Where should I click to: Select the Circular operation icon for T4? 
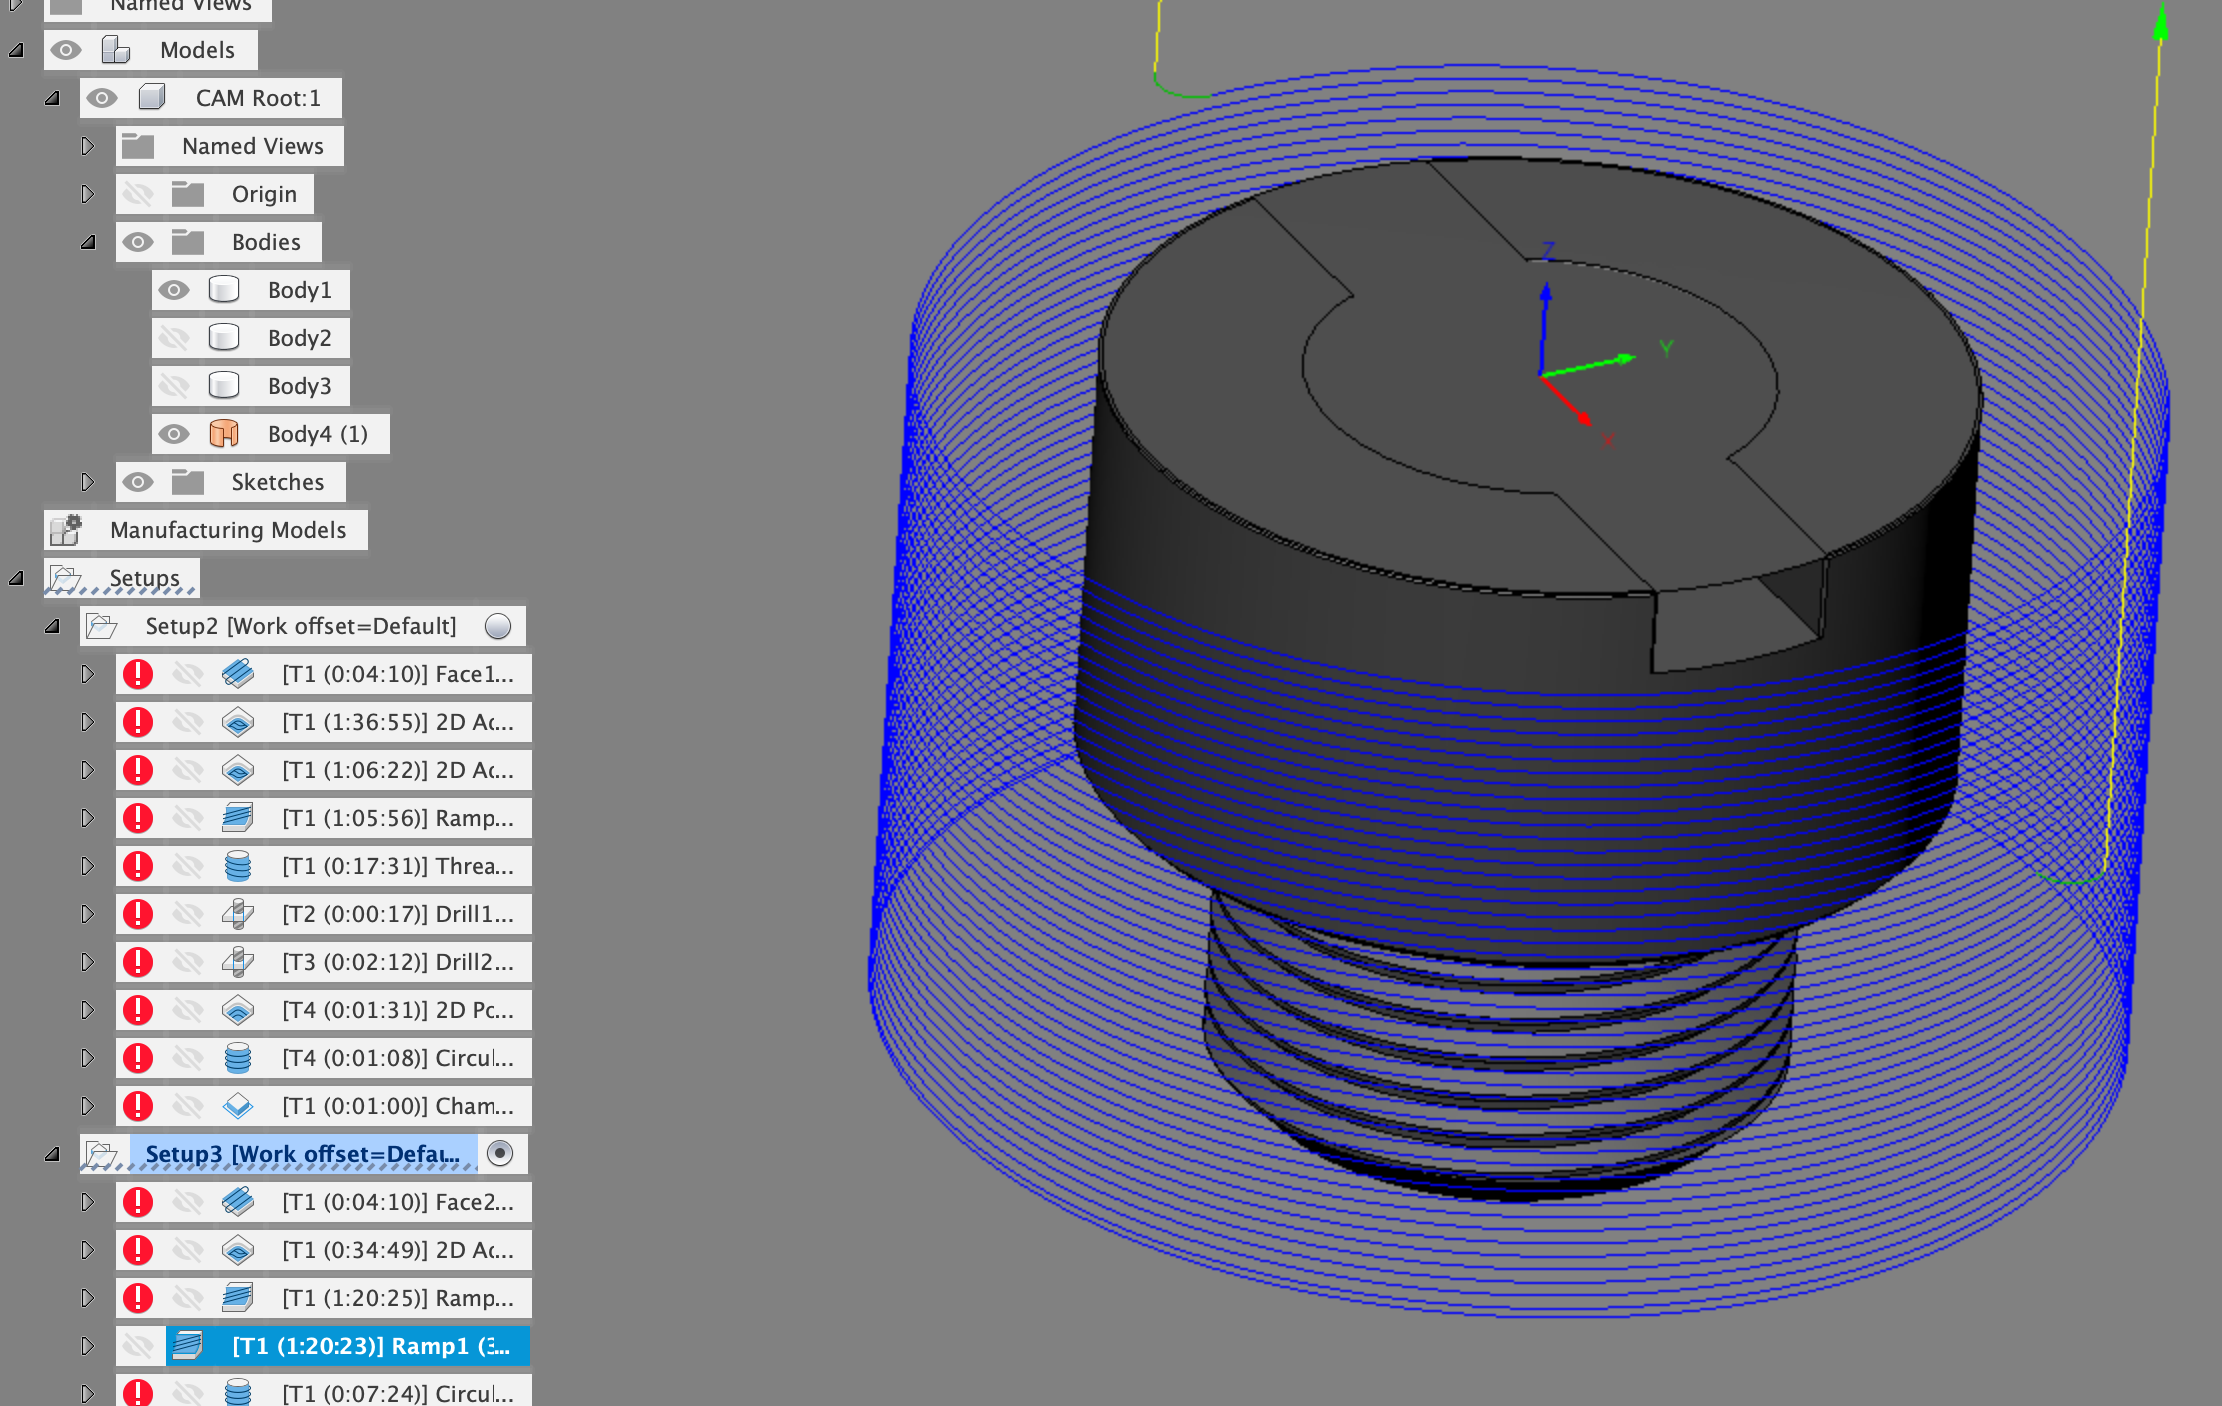[x=239, y=1058]
